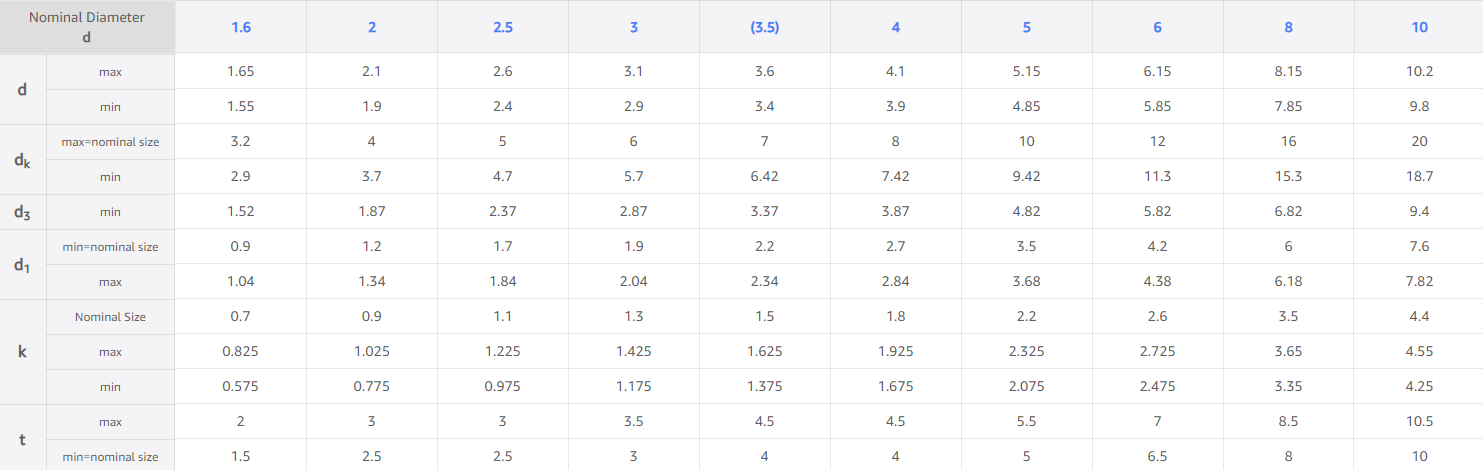
Task: Select the d3 row label cell
Action: tap(23, 212)
